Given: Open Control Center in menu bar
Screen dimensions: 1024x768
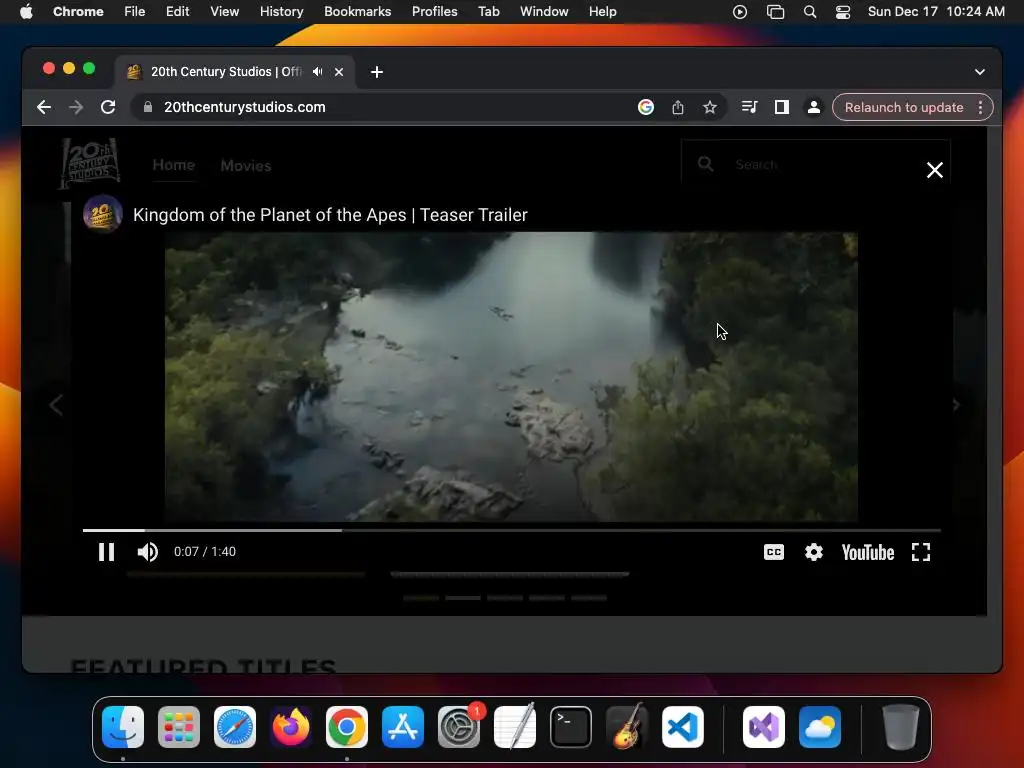Looking at the screenshot, I should [843, 12].
